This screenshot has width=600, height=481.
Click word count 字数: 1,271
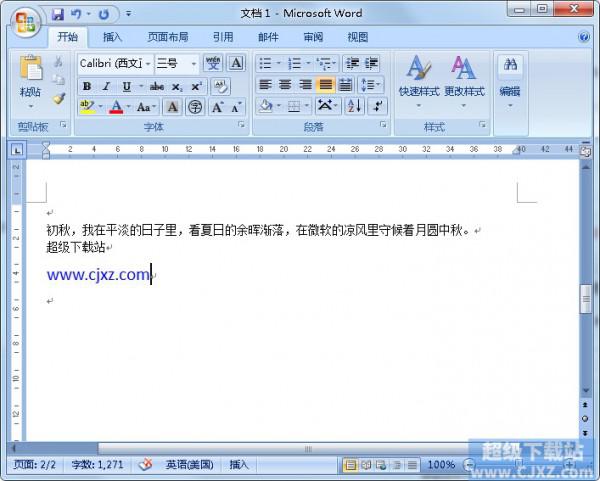coord(98,465)
